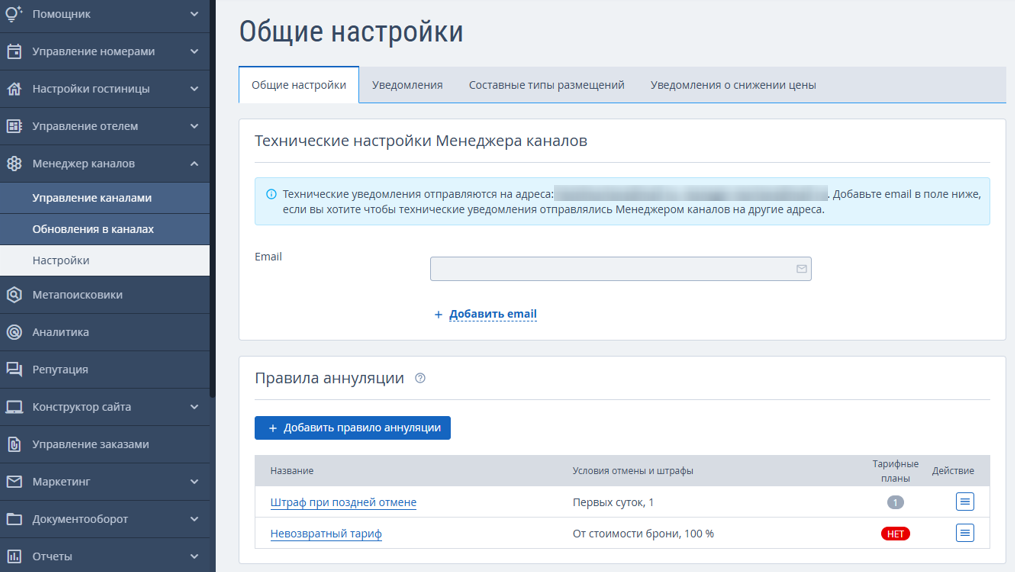The width and height of the screenshot is (1015, 572).
Task: Select the Настройки submenu item
Action: pos(105,260)
